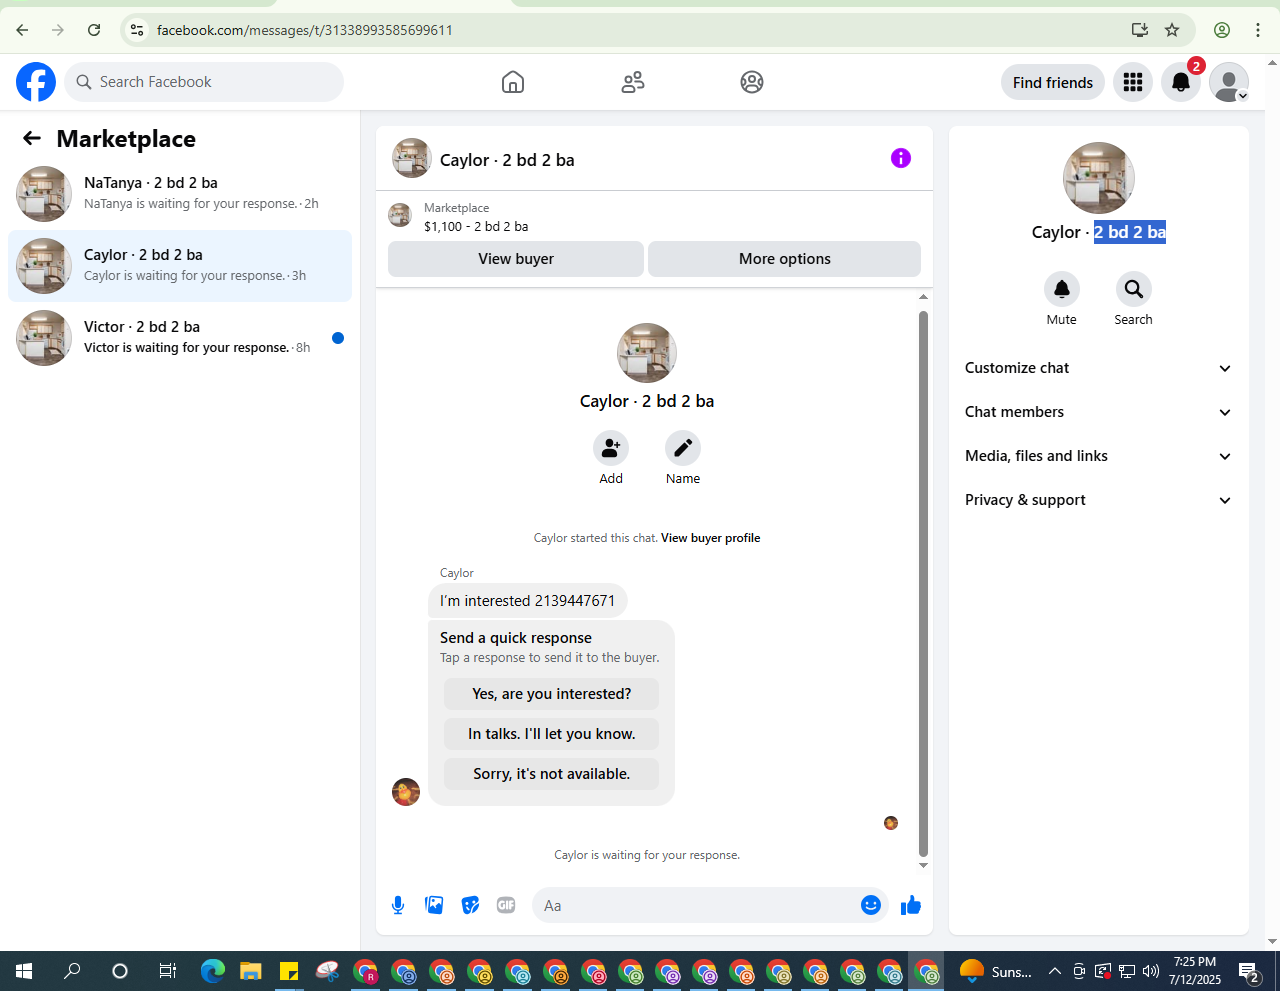The image size is (1280, 991).
Task: Click the "I'm interested 2139447671" message
Action: 527,601
